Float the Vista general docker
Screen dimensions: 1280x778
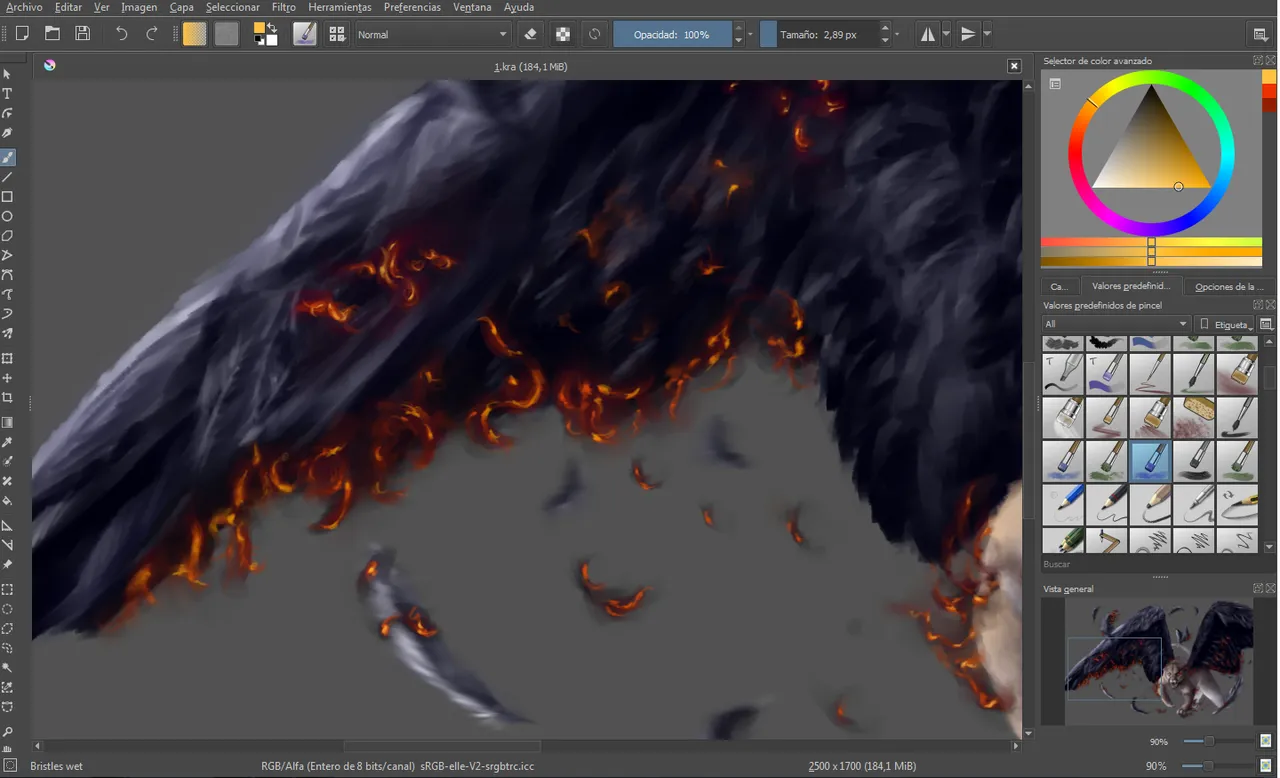click(1258, 589)
